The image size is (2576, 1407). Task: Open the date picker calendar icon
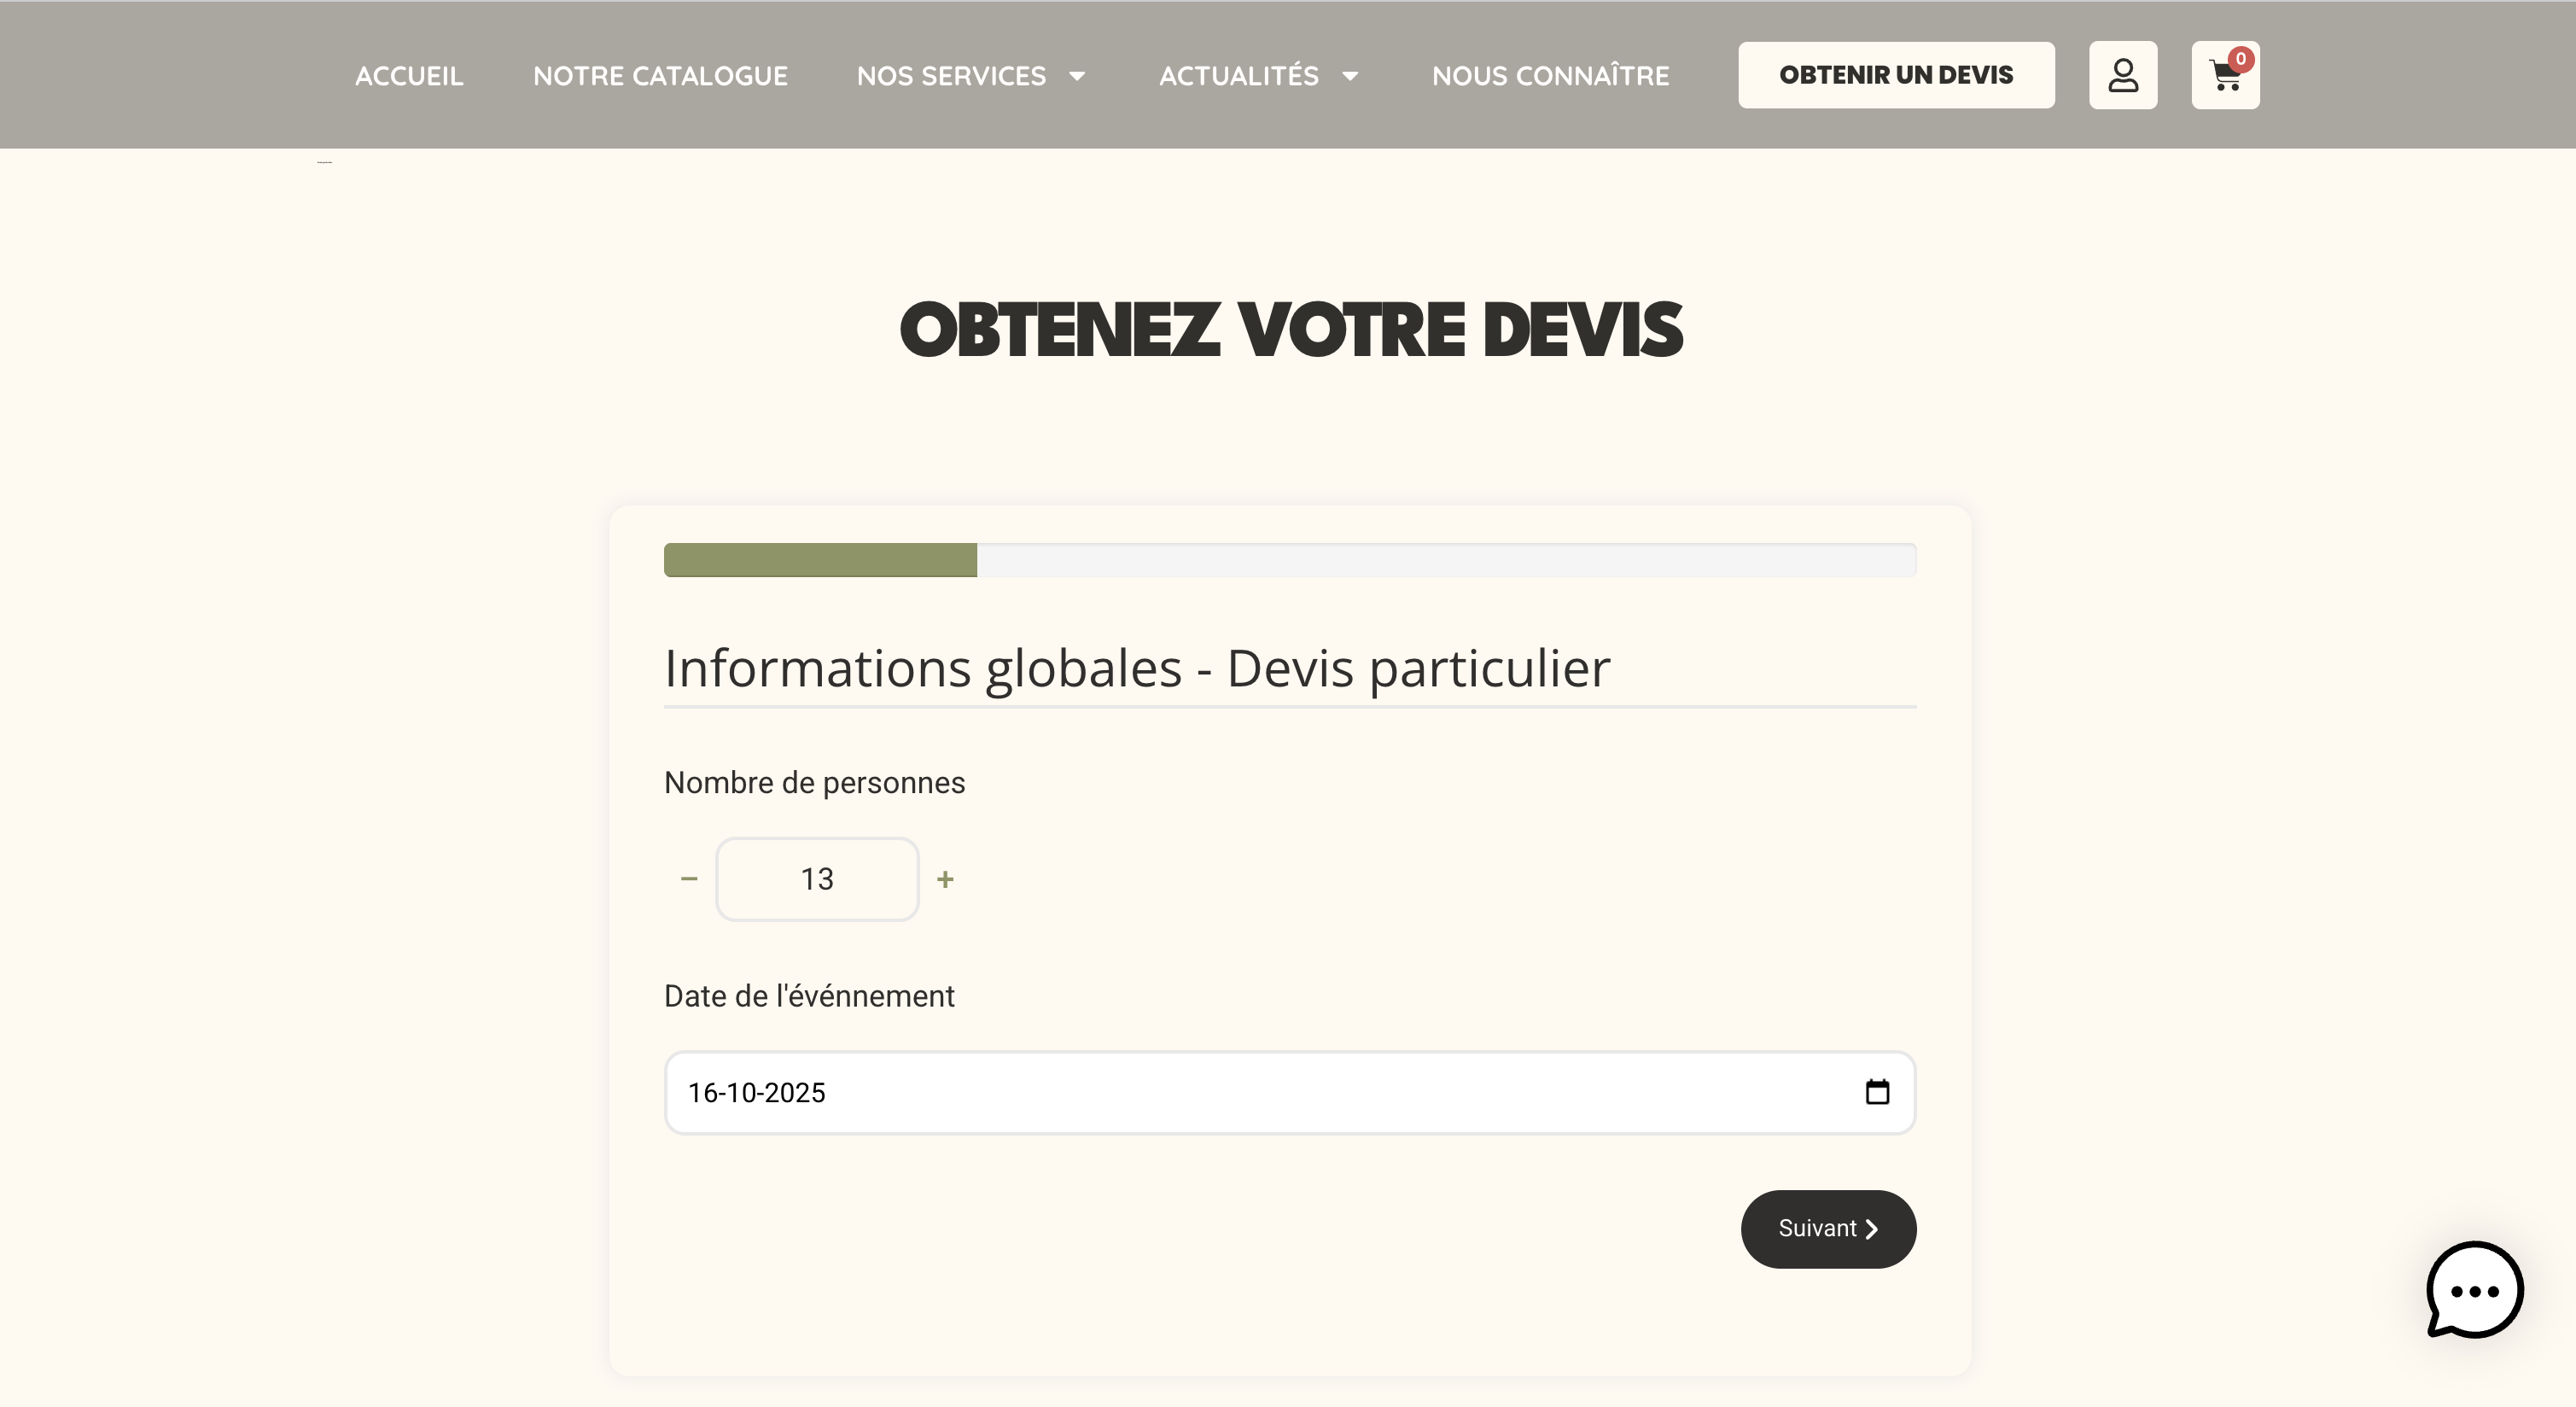pyautogui.click(x=1877, y=1092)
